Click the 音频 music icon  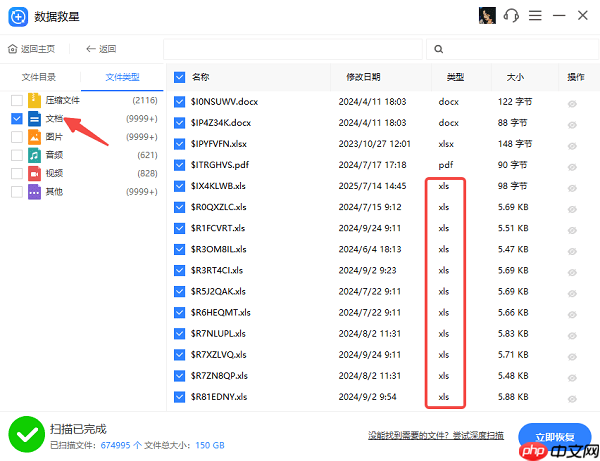(x=34, y=155)
